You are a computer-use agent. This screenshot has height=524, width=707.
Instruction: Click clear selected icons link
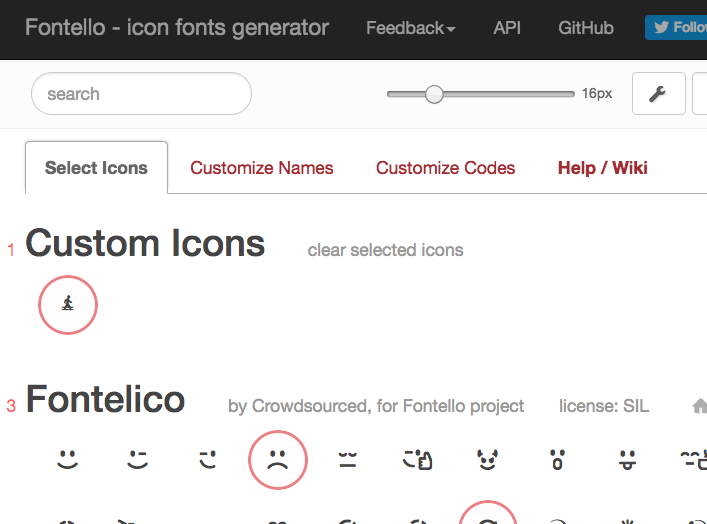click(x=385, y=250)
